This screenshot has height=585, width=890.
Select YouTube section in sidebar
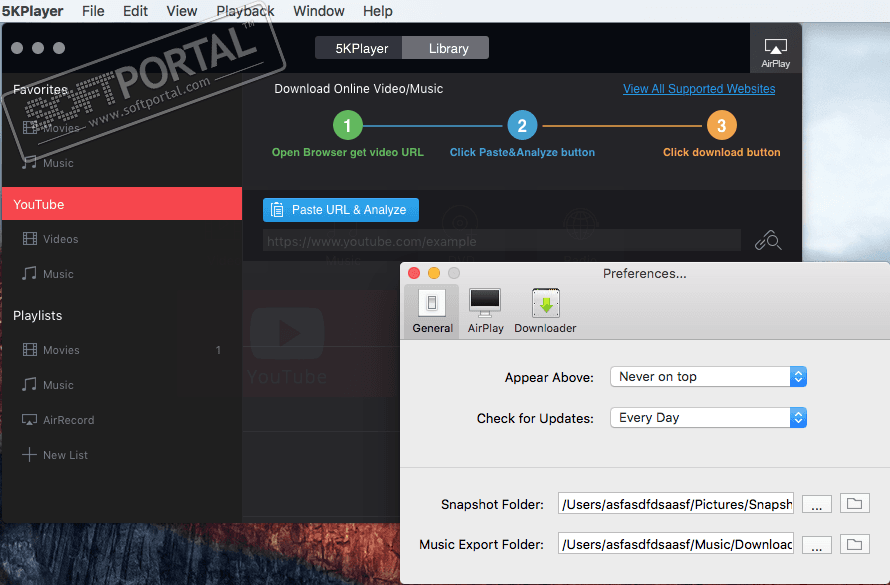[x=122, y=204]
